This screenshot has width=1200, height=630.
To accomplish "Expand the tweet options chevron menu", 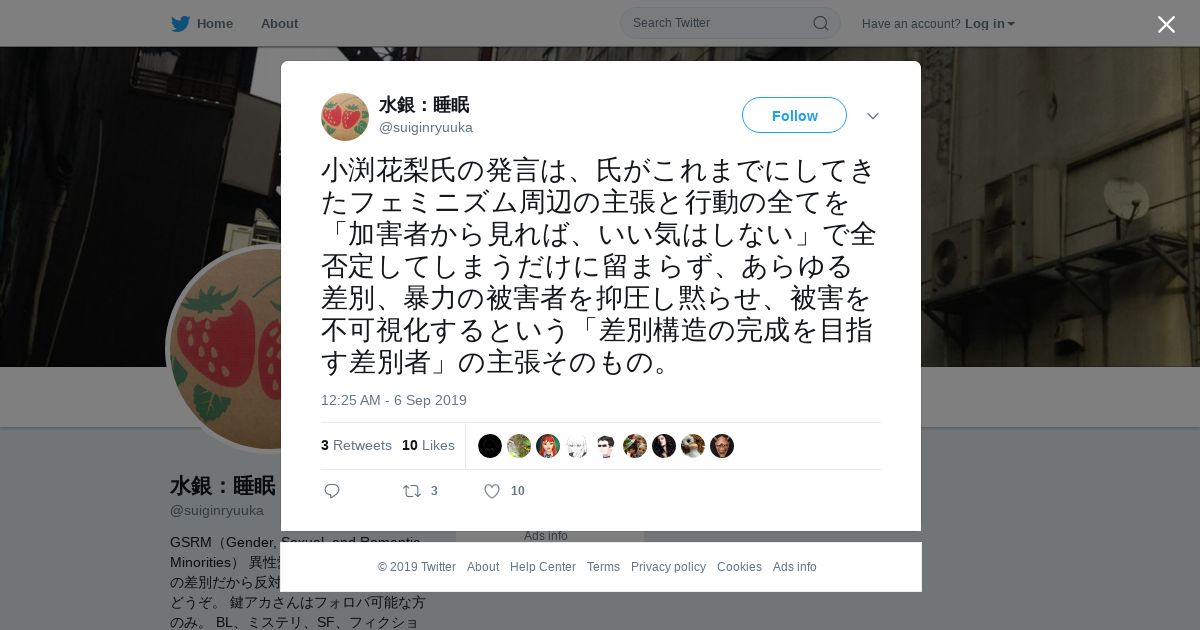I will point(873,116).
